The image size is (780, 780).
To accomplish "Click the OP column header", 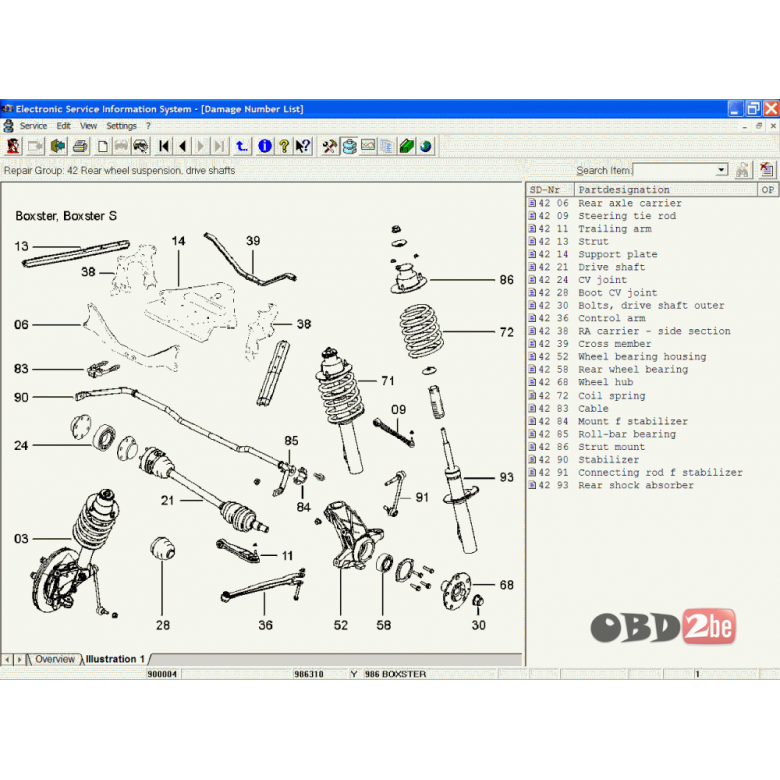I will pyautogui.click(x=768, y=190).
